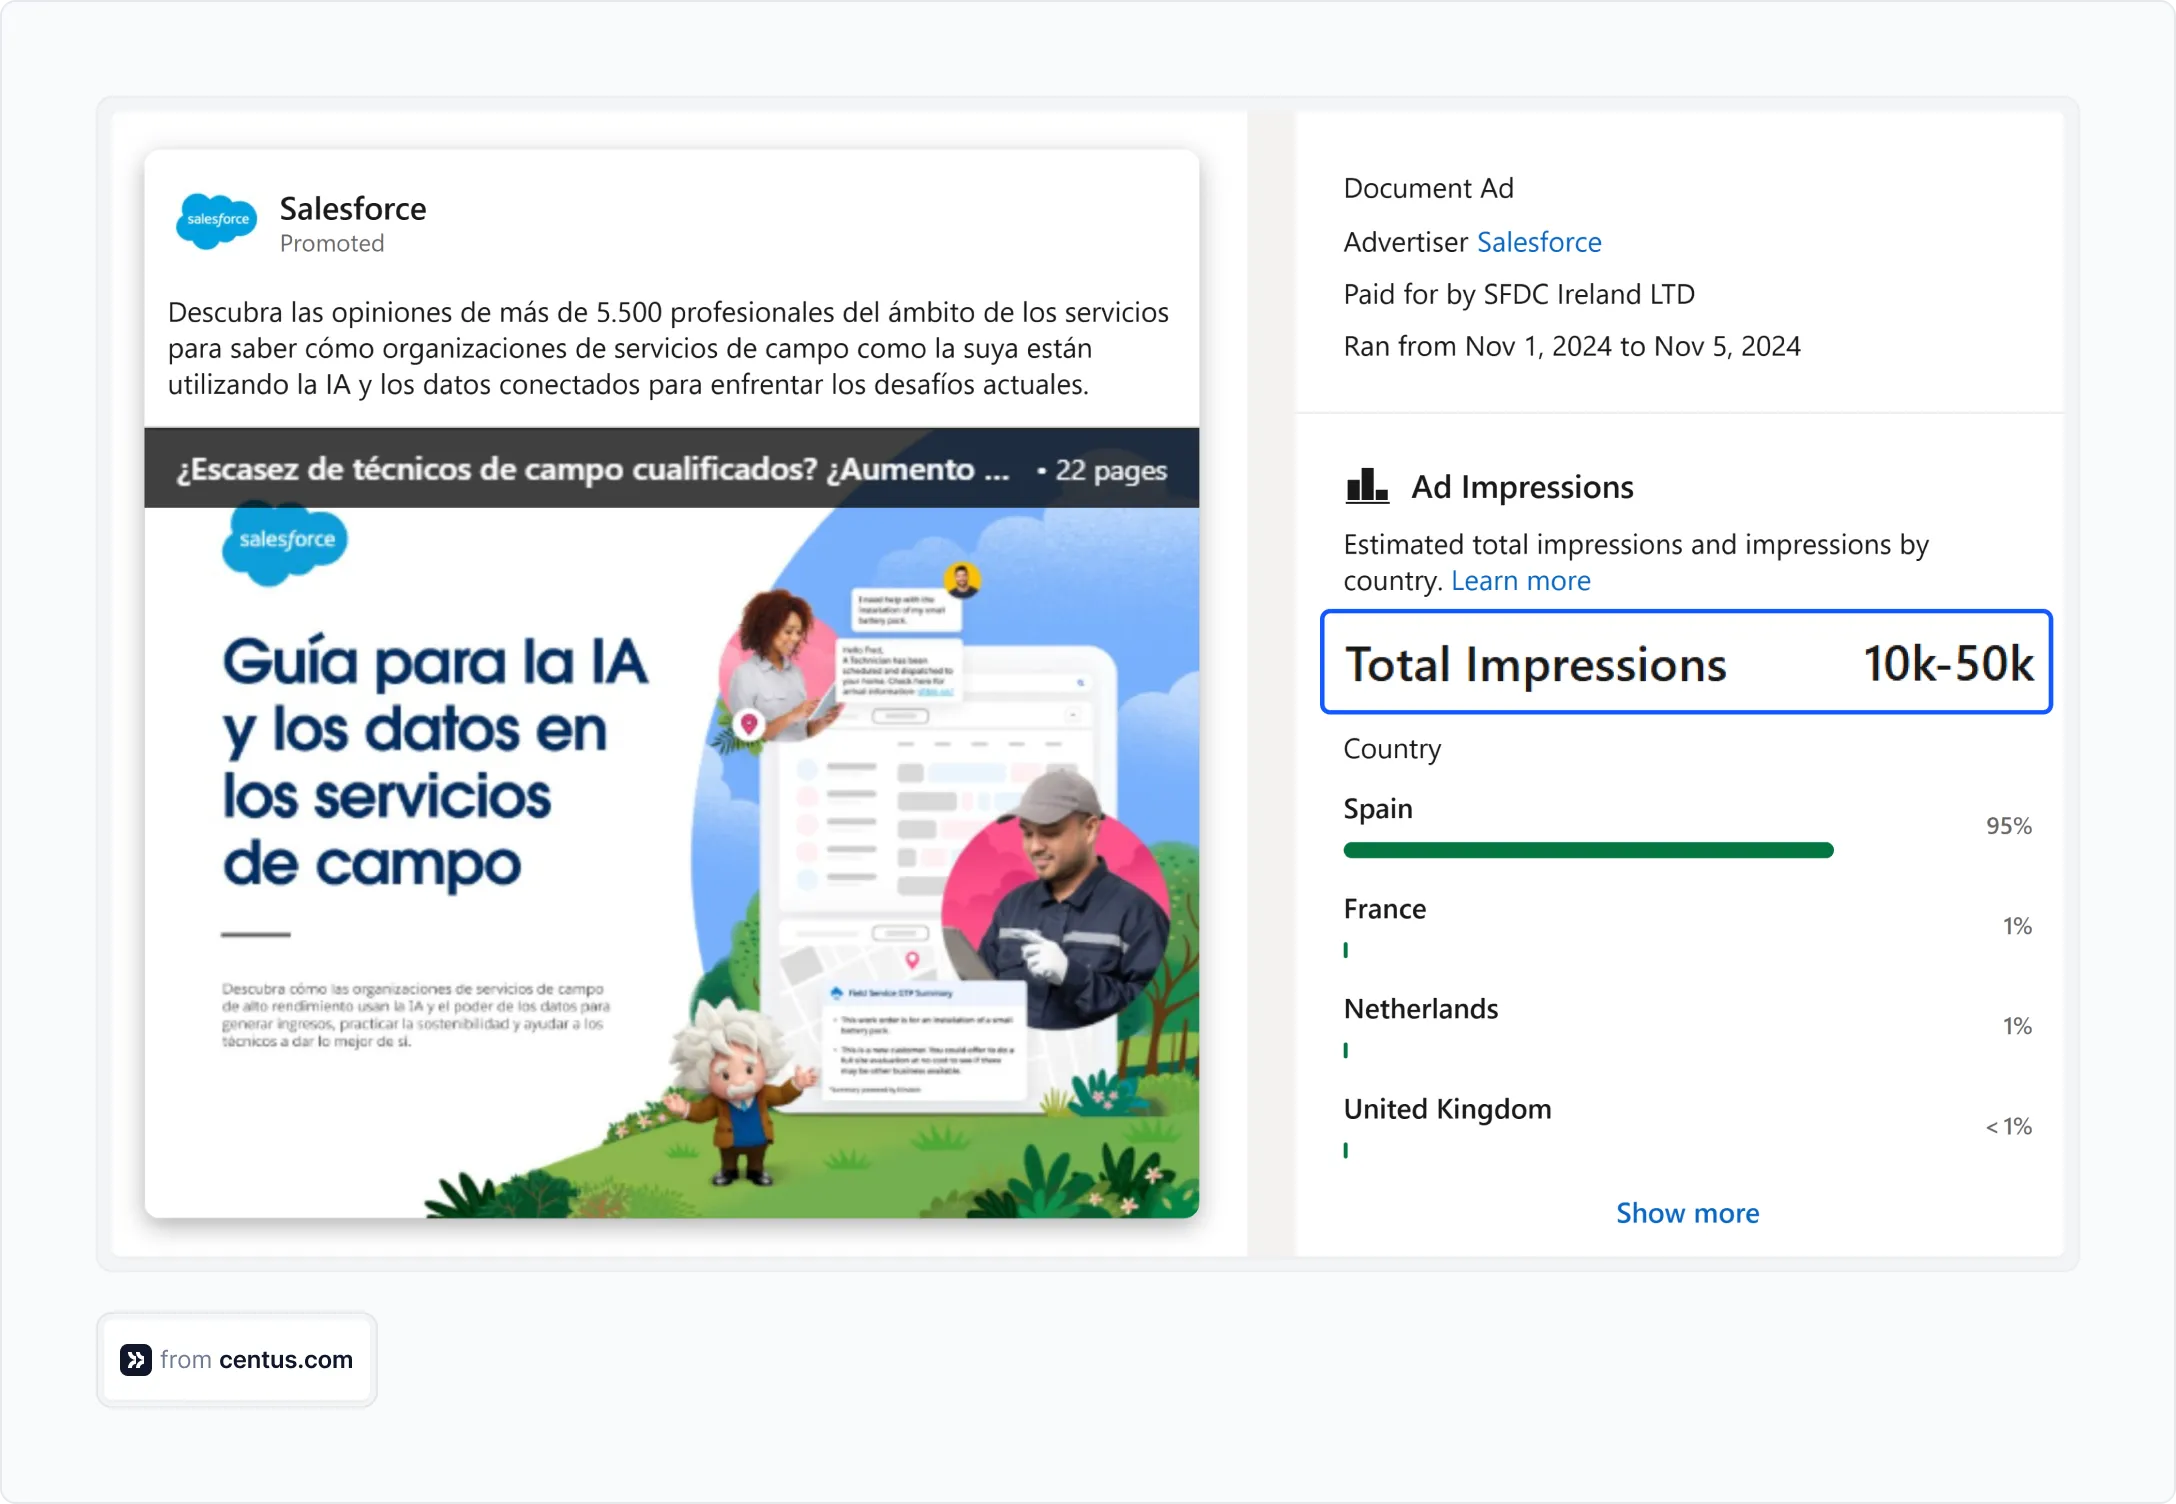The height and width of the screenshot is (1504, 2176).
Task: Click the Salesforce cloud icon beside Promoted label
Action: click(x=216, y=221)
